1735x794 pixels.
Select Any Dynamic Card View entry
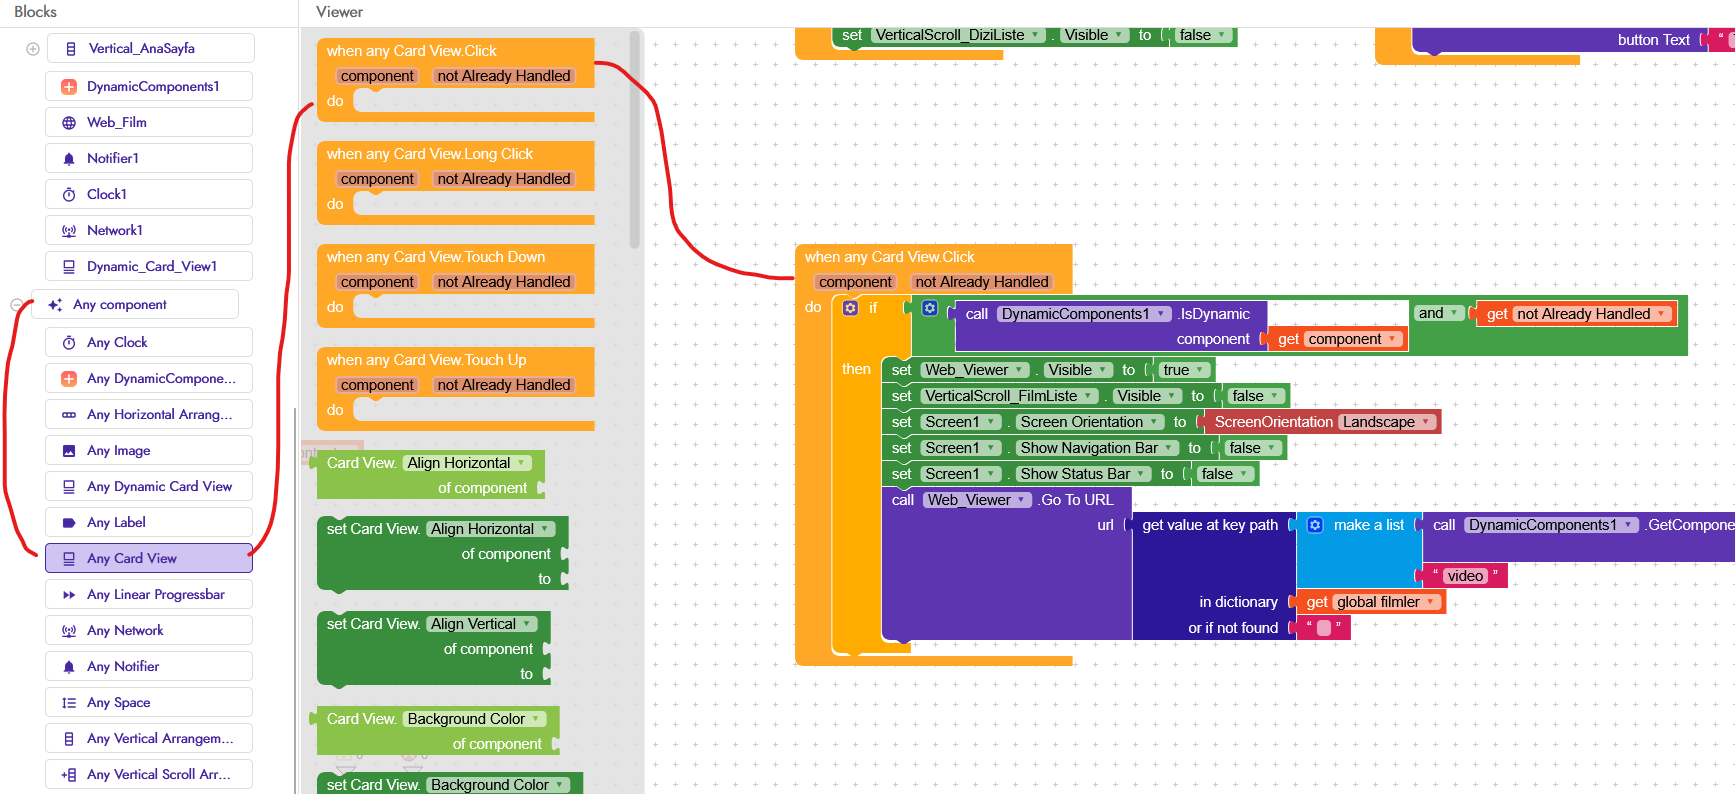click(x=149, y=486)
